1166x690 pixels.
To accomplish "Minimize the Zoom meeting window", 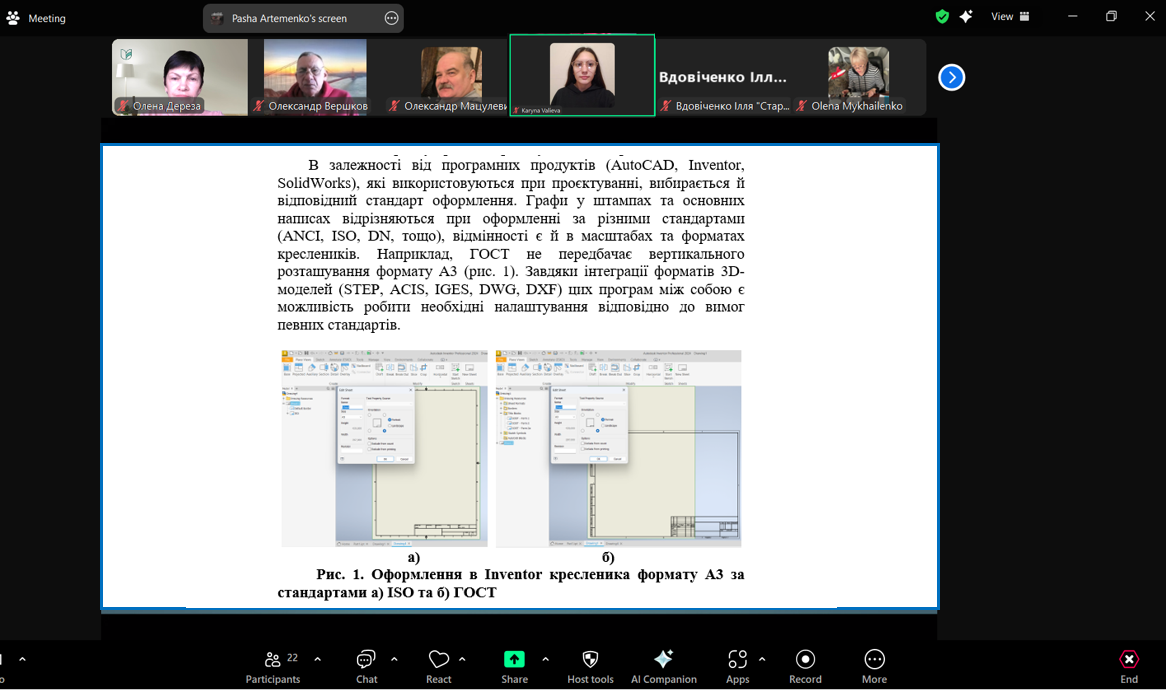I will tap(1072, 16).
